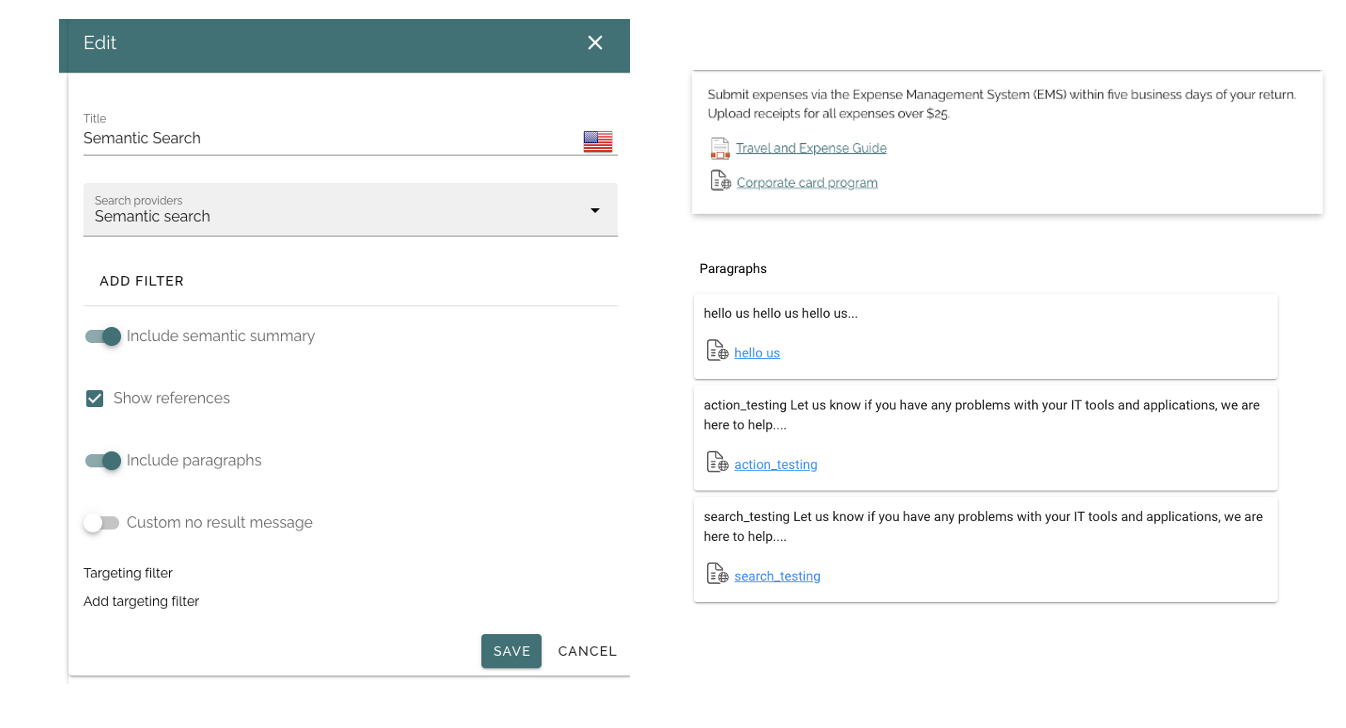Open the action_testing link
Image resolution: width=1346 pixels, height=728 pixels.
coord(776,464)
